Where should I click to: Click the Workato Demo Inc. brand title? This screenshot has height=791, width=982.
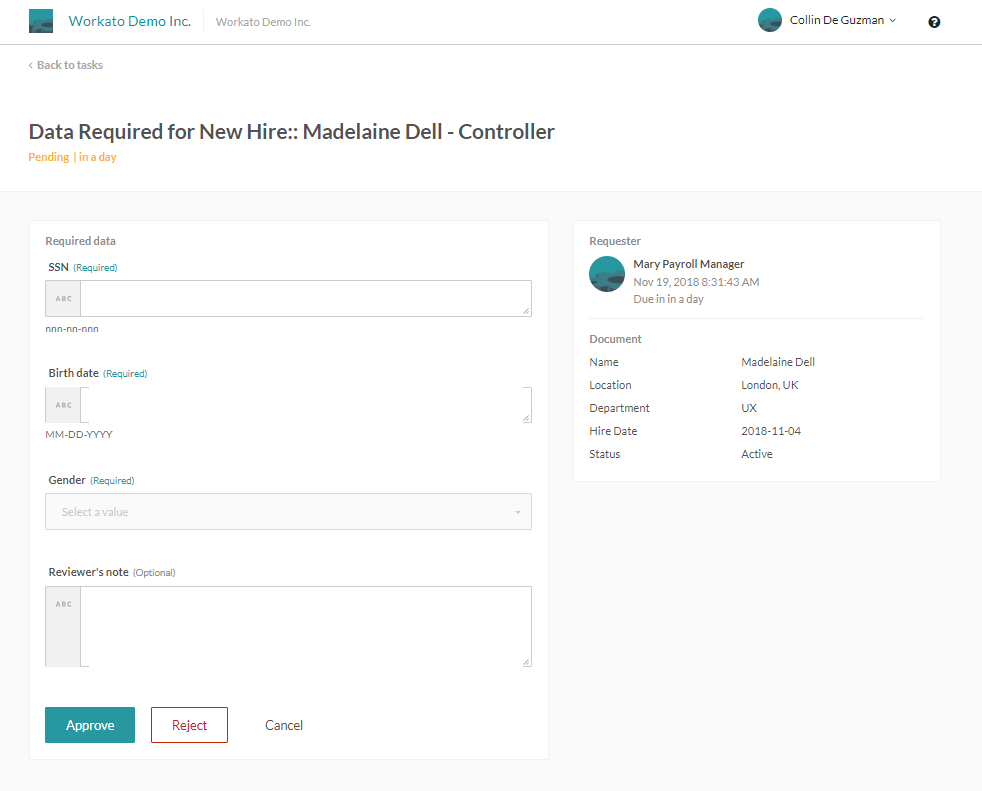pos(129,21)
